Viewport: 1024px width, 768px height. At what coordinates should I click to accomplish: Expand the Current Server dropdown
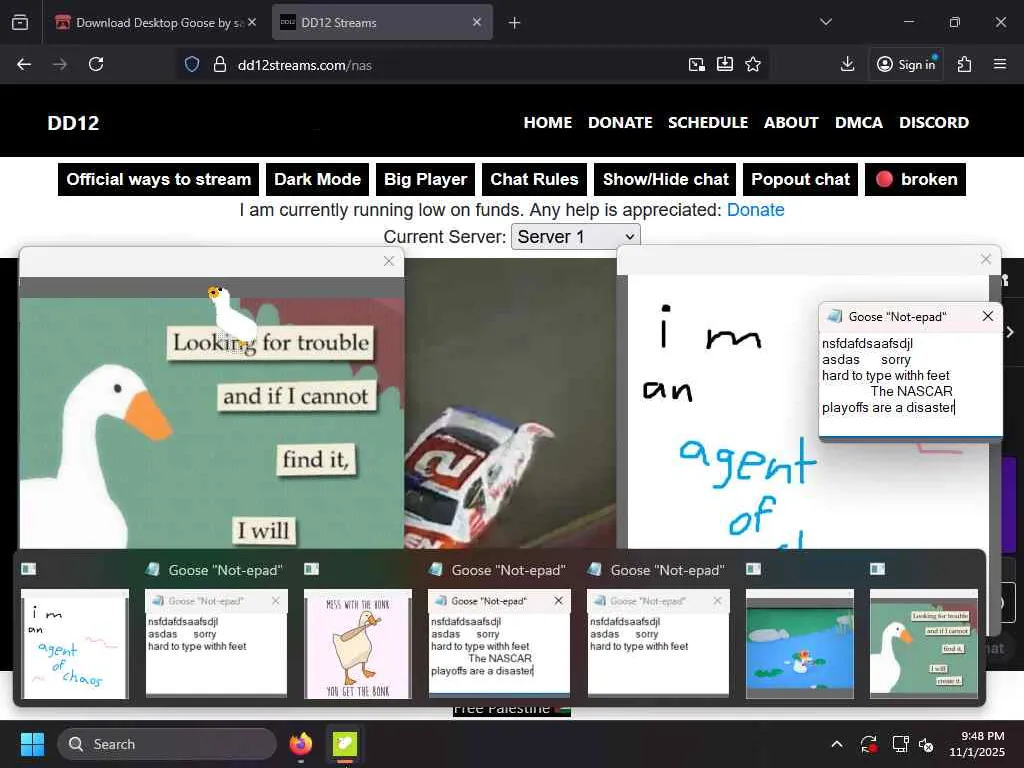pos(575,236)
